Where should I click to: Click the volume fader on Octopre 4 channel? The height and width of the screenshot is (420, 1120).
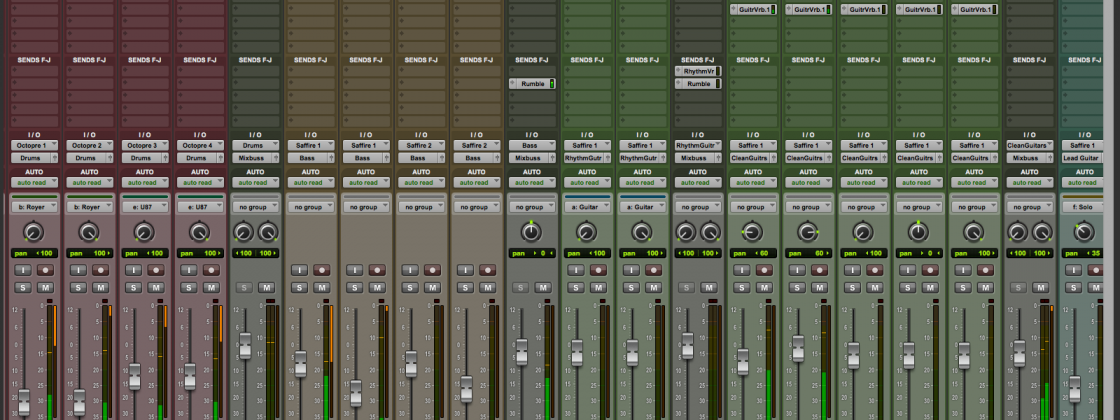190,377
